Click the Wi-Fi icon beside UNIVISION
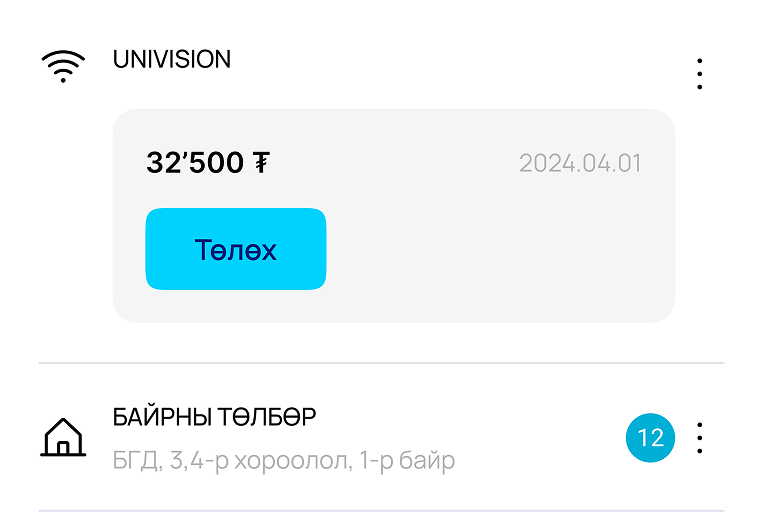Image resolution: width=762 pixels, height=512 pixels. [62, 66]
